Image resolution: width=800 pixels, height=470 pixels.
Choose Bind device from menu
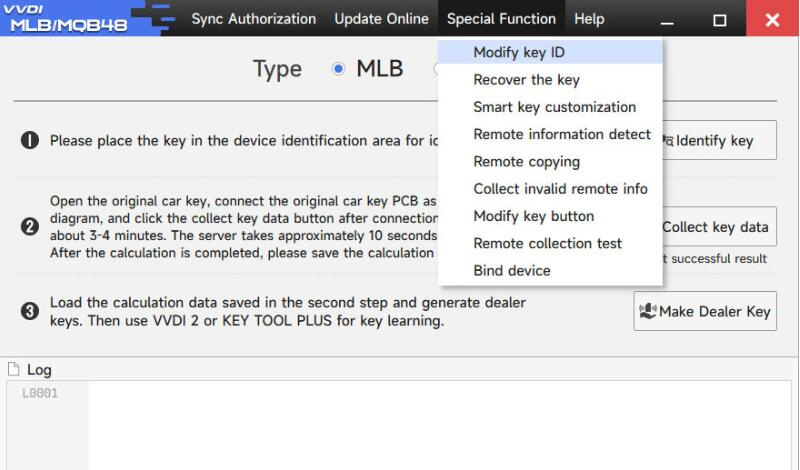(x=511, y=271)
